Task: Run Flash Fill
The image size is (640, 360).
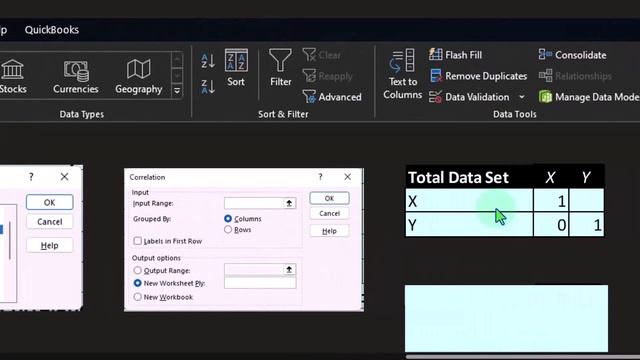Action: point(456,55)
